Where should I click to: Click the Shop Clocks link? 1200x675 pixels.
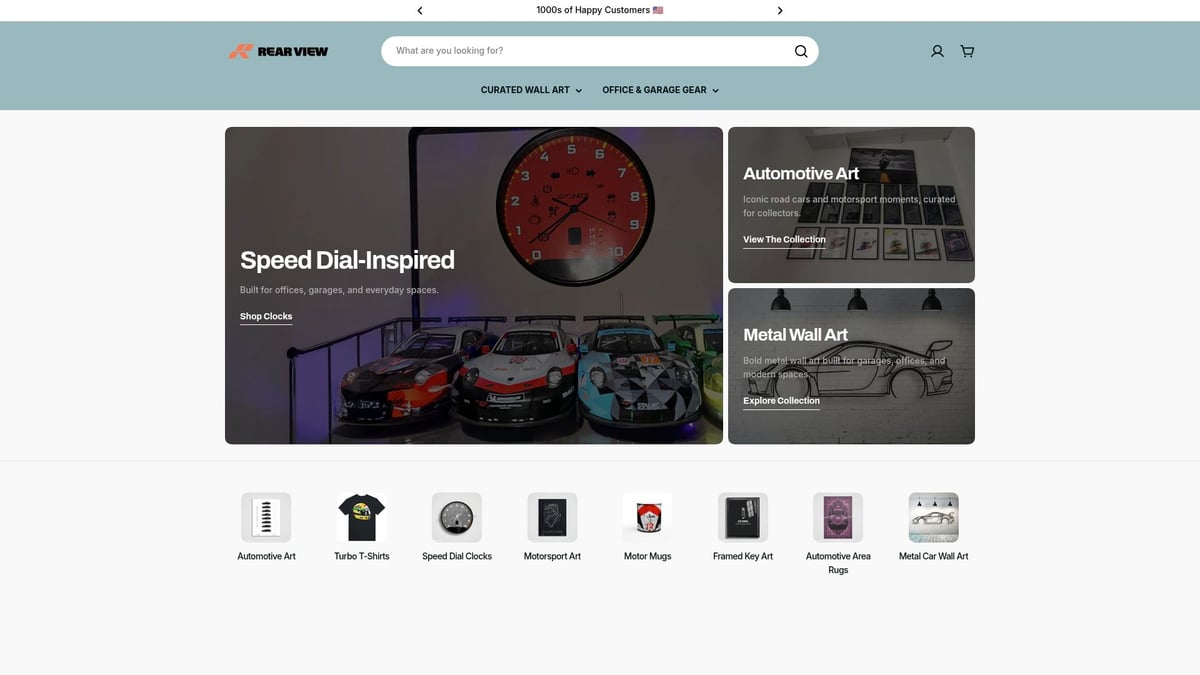click(x=266, y=316)
